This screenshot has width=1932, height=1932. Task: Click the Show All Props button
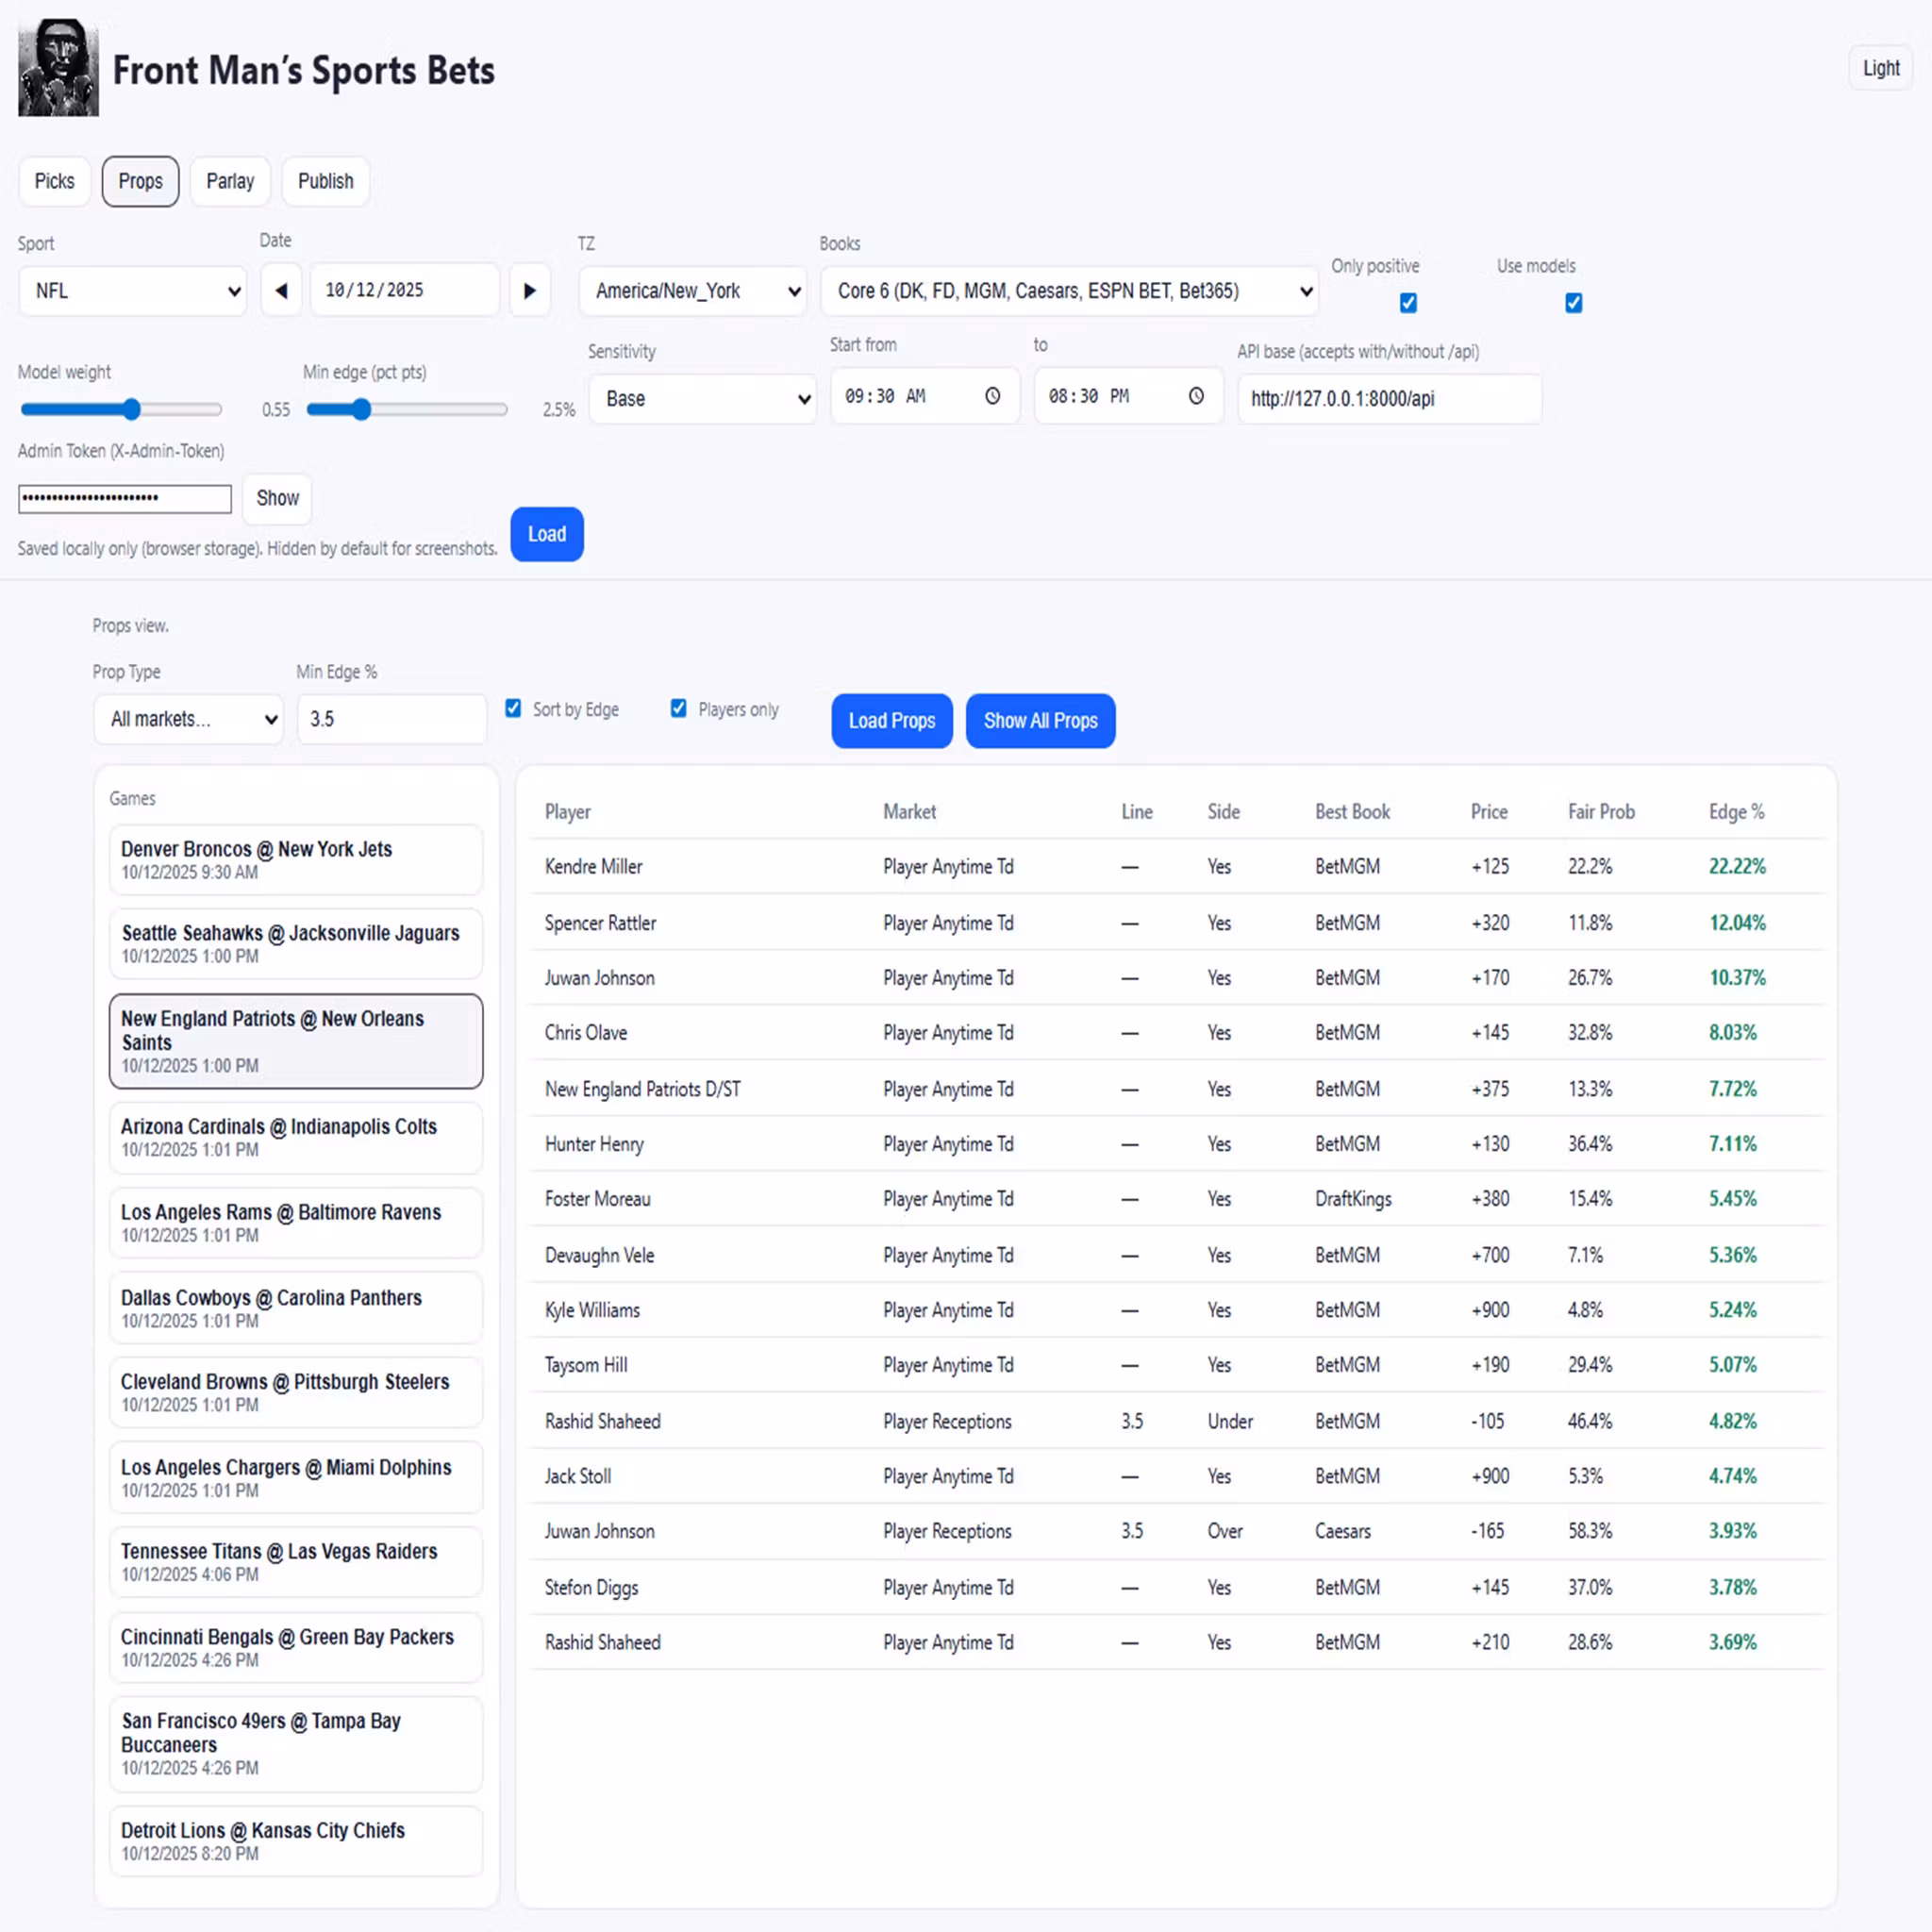(x=1040, y=721)
